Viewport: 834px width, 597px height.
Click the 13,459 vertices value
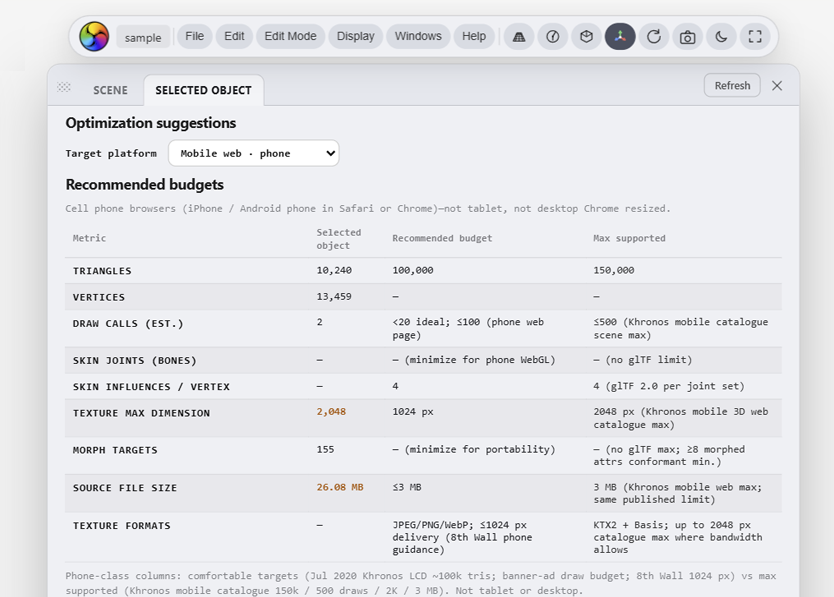pyautogui.click(x=334, y=296)
